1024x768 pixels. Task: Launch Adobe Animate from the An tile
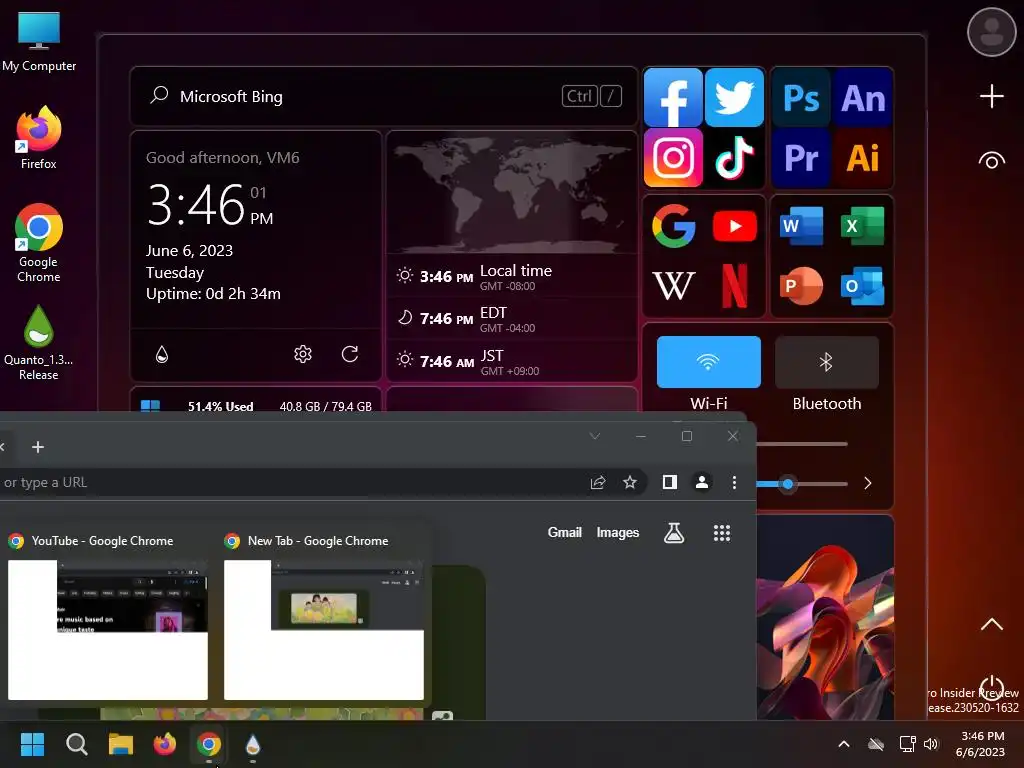863,98
